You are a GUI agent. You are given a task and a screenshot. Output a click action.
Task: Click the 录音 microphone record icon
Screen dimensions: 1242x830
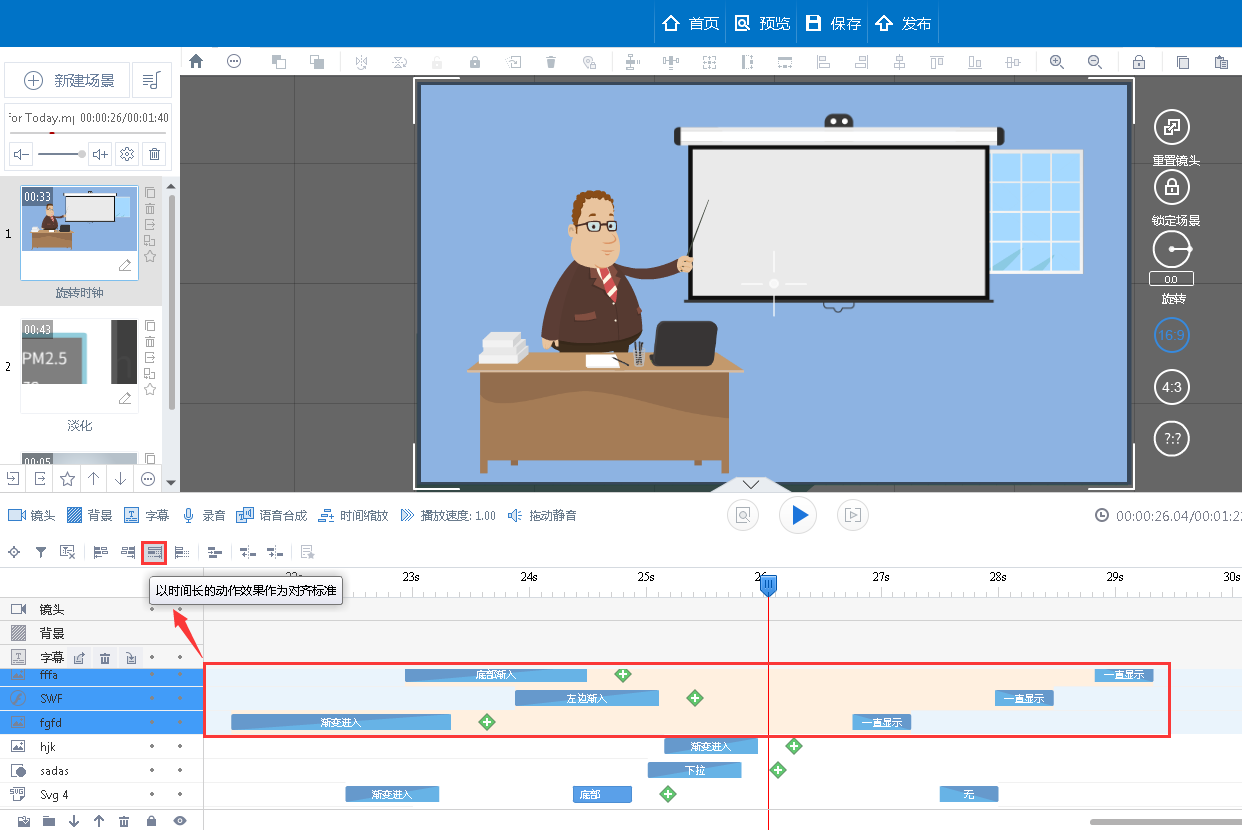(x=188, y=516)
